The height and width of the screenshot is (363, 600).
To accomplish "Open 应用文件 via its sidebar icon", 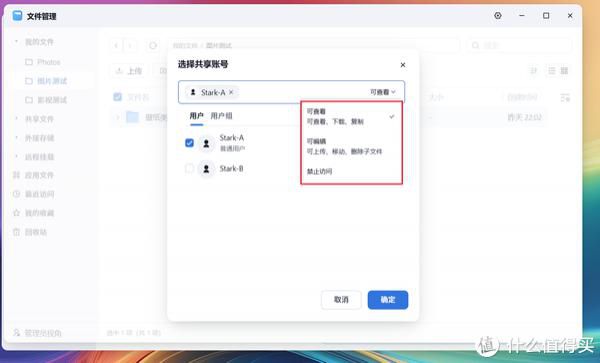I will tap(16, 175).
